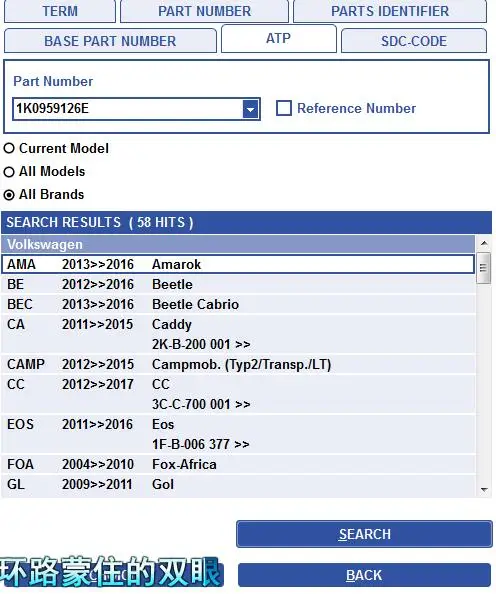Click the results scrollbar down arrow
Image resolution: width=496 pixels, height=594 pixels.
click(484, 489)
